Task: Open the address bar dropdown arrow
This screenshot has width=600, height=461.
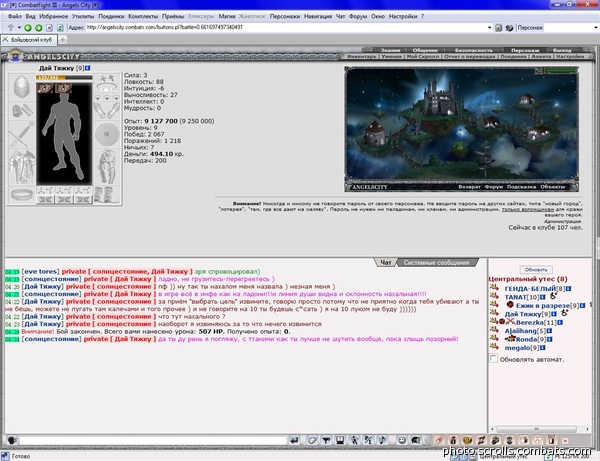Action: tap(489, 28)
